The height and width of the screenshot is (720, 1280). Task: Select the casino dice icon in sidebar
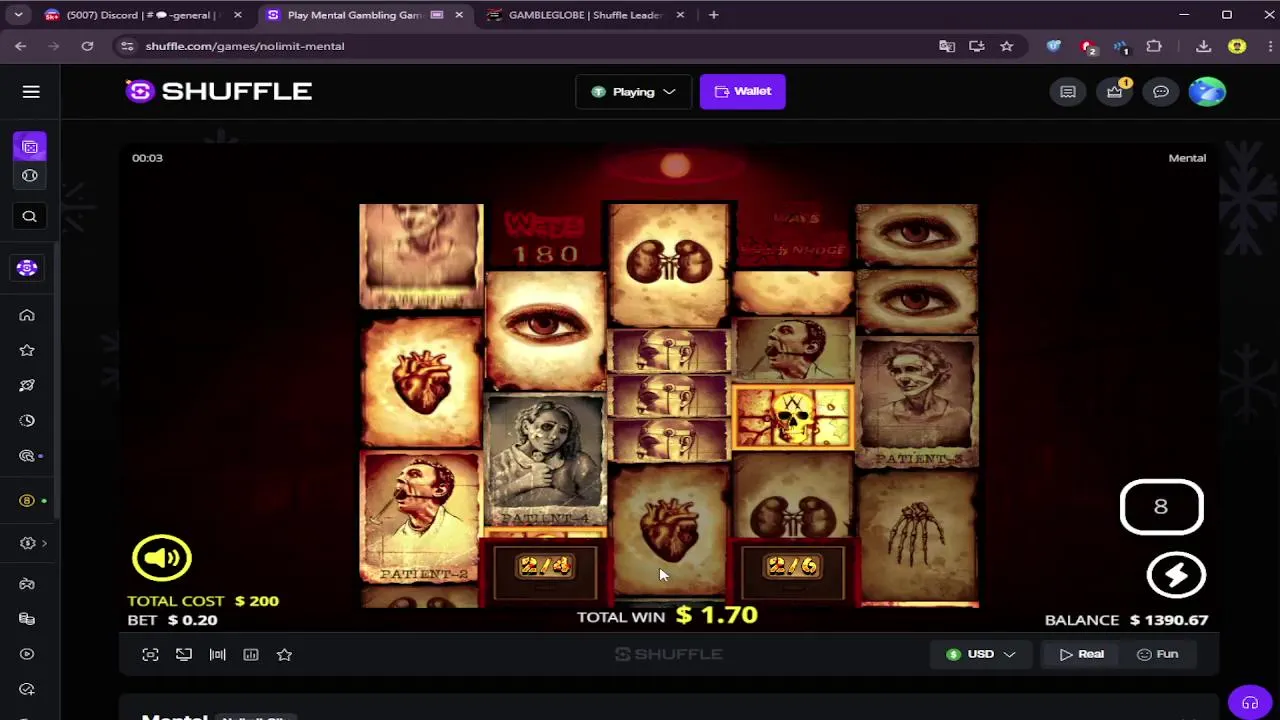tap(30, 147)
